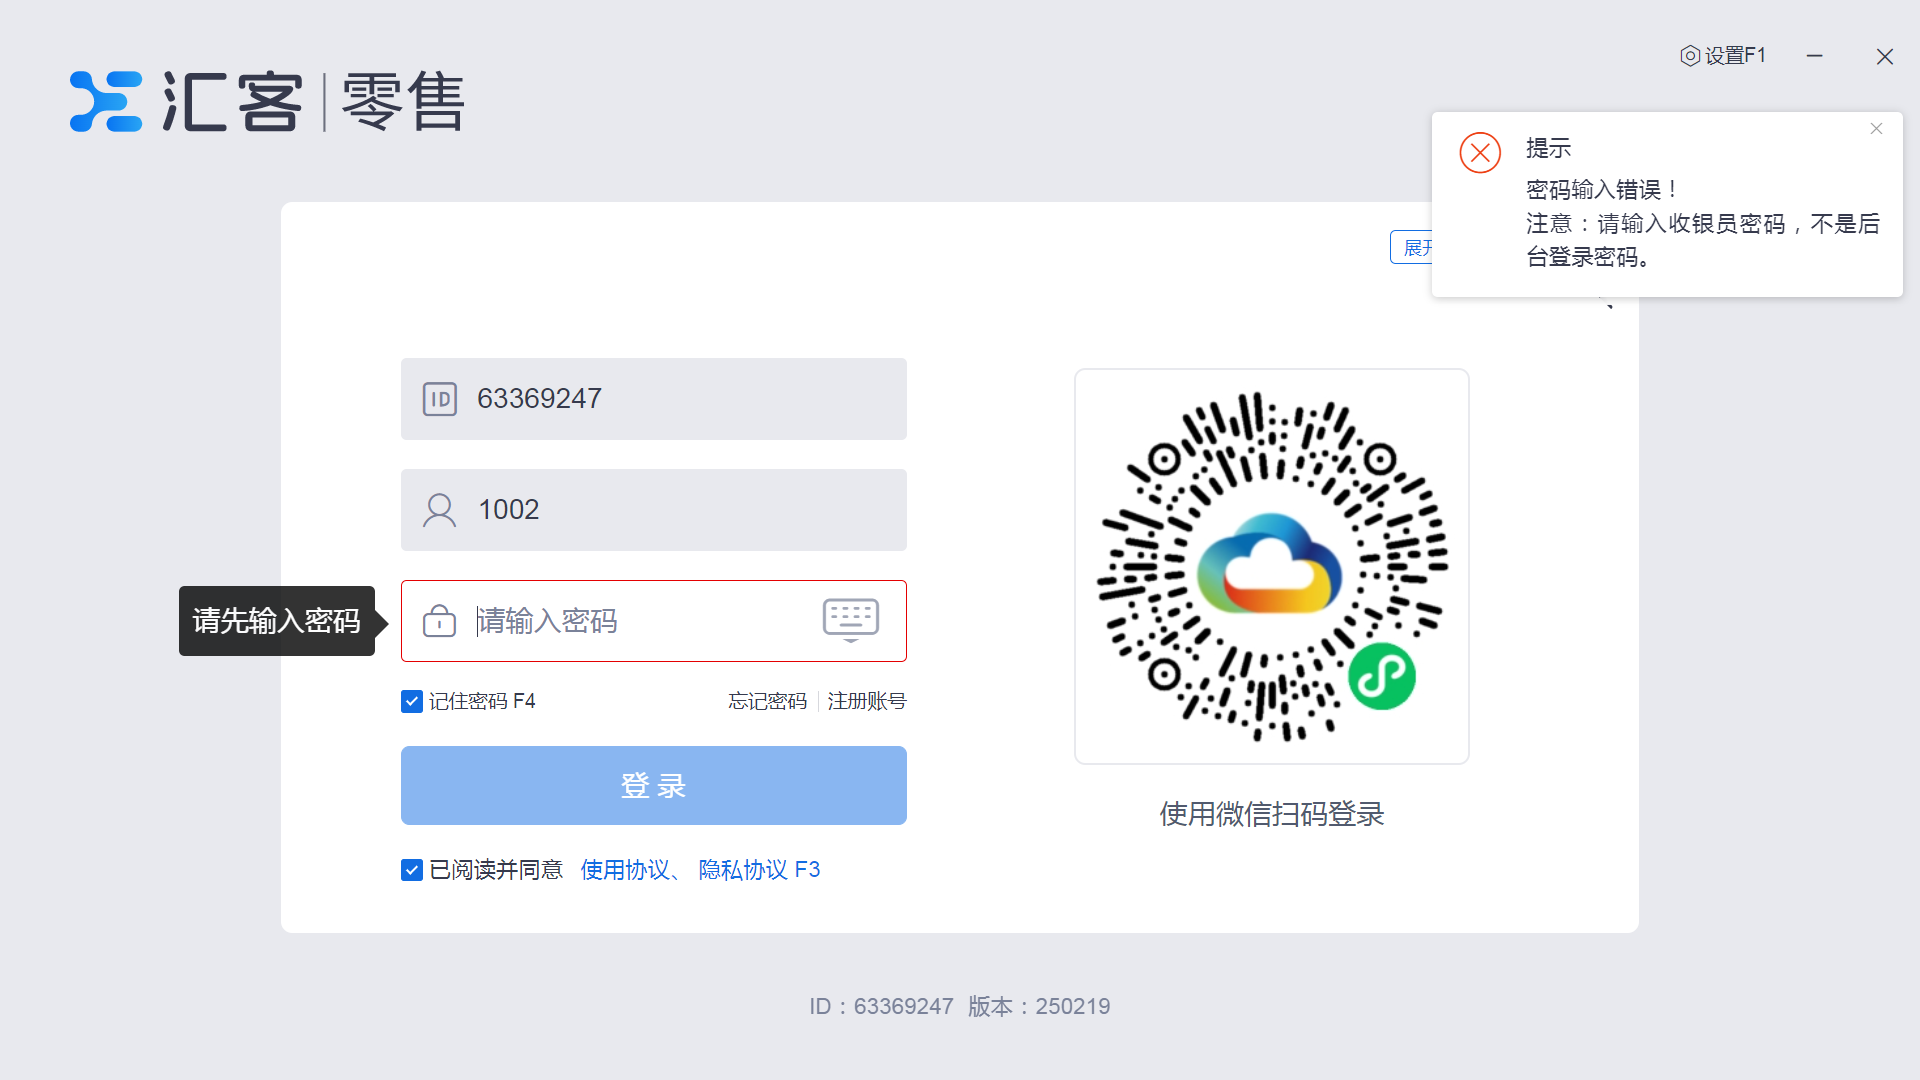The height and width of the screenshot is (1080, 1920).
Task: Close the login window
Action: (x=1885, y=57)
